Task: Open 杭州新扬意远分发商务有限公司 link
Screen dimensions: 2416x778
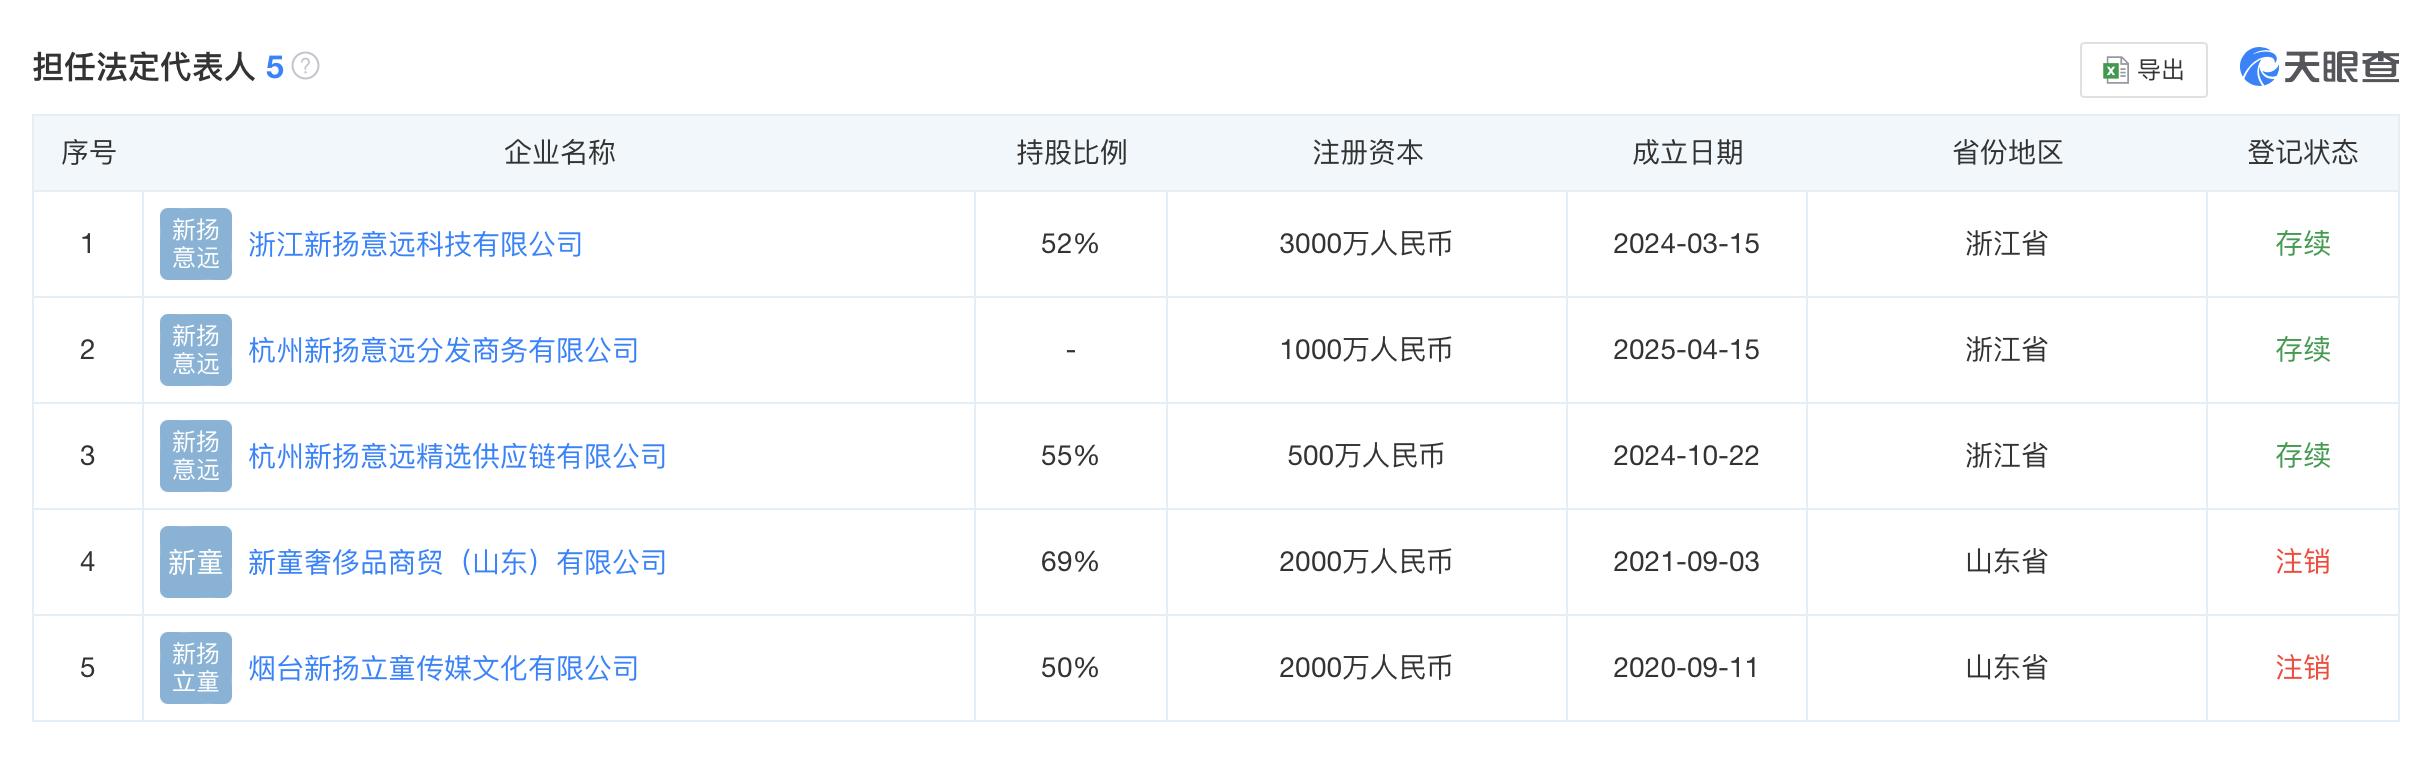Action: click(x=443, y=350)
